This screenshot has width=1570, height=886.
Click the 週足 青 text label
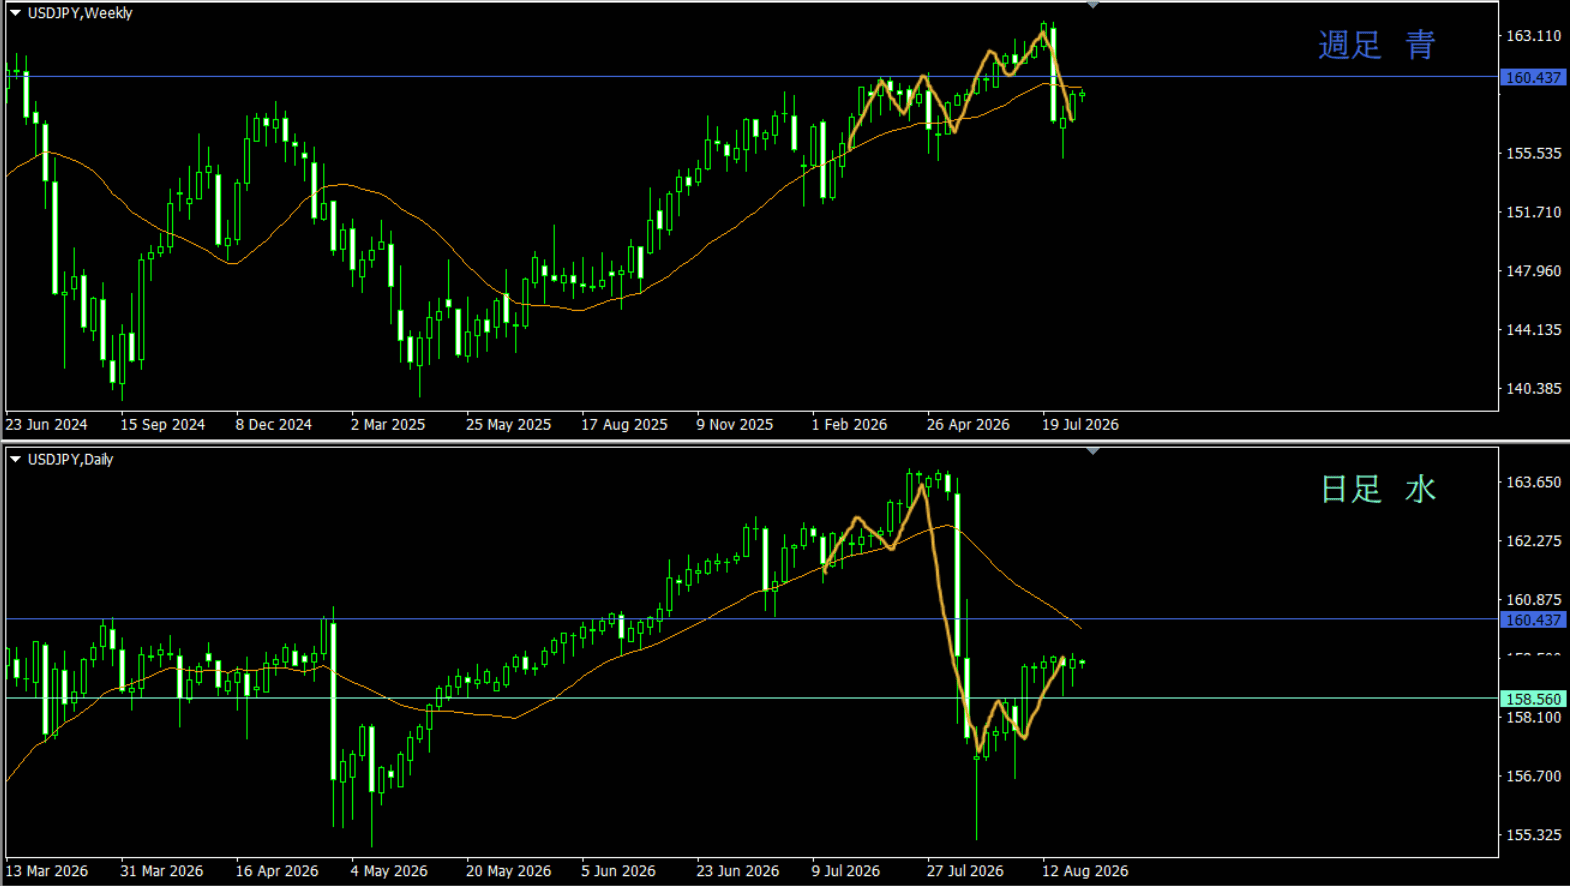click(1377, 45)
